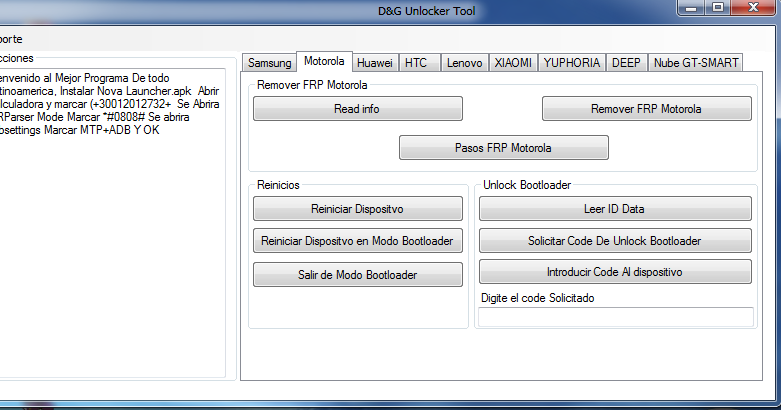The width and height of the screenshot is (781, 410).
Task: Click the instructions text starting with Instalar Nova Launcher.apk
Action: coord(109,104)
